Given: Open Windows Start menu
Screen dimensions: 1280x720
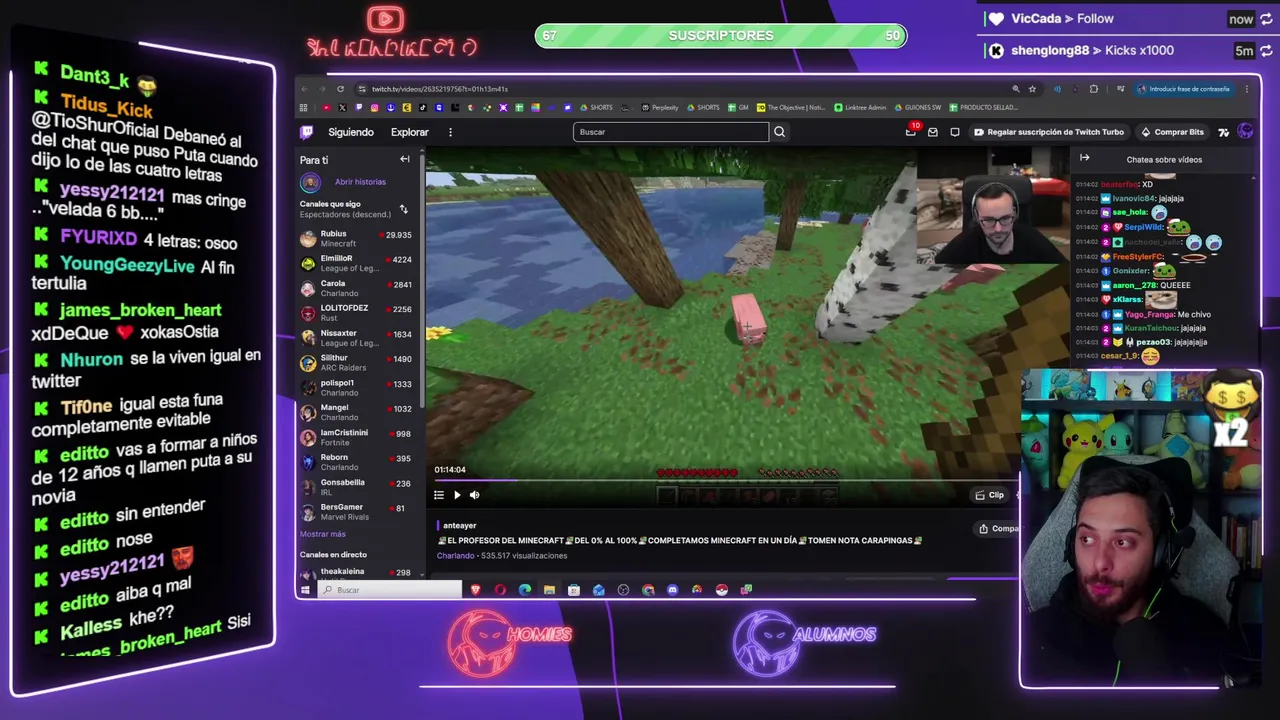Looking at the screenshot, I should (x=305, y=590).
